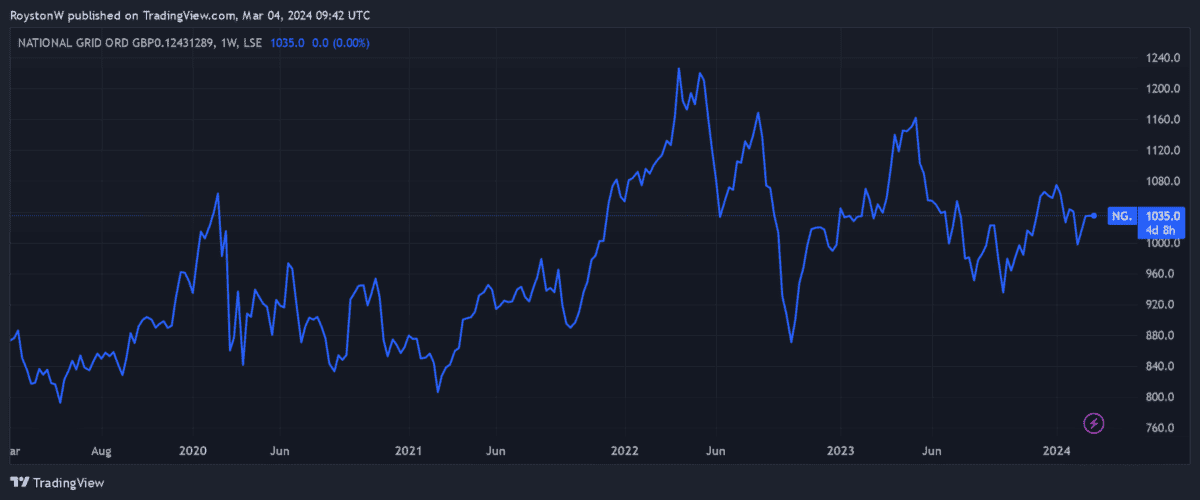The image size is (1200, 500).
Task: Select the 2023 label on time axis
Action: click(841, 452)
